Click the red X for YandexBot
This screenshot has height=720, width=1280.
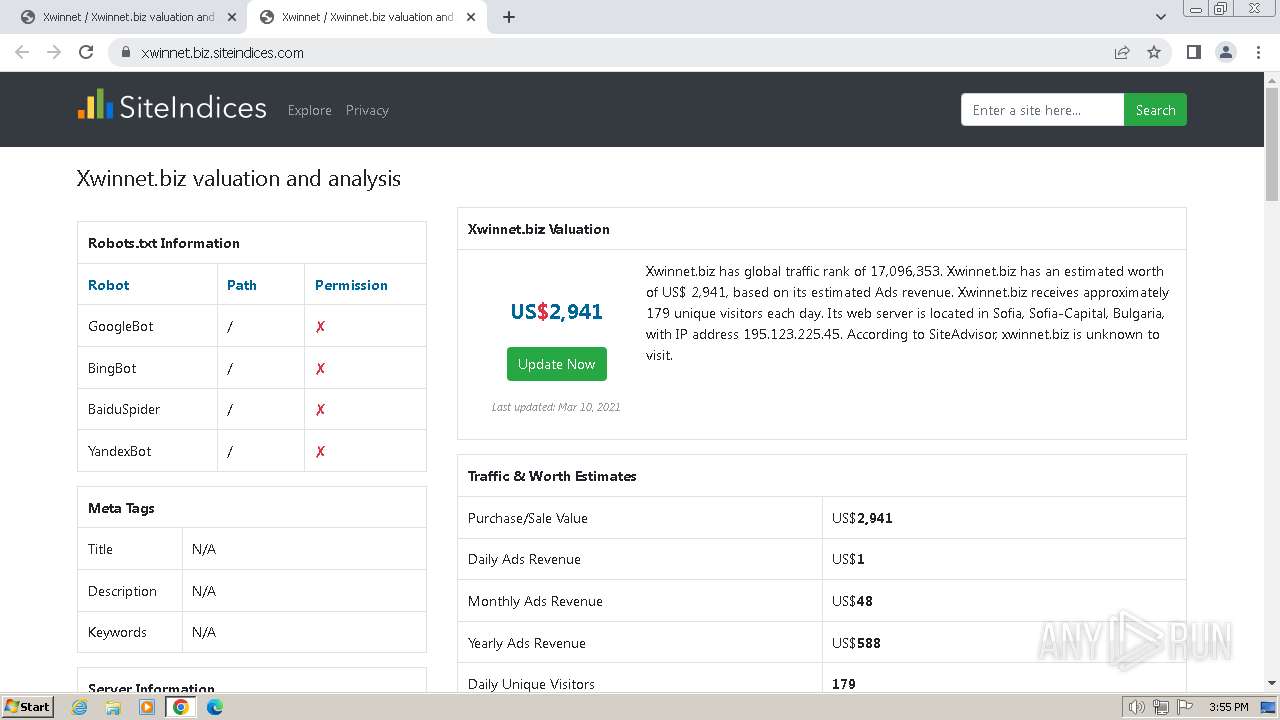click(x=321, y=451)
